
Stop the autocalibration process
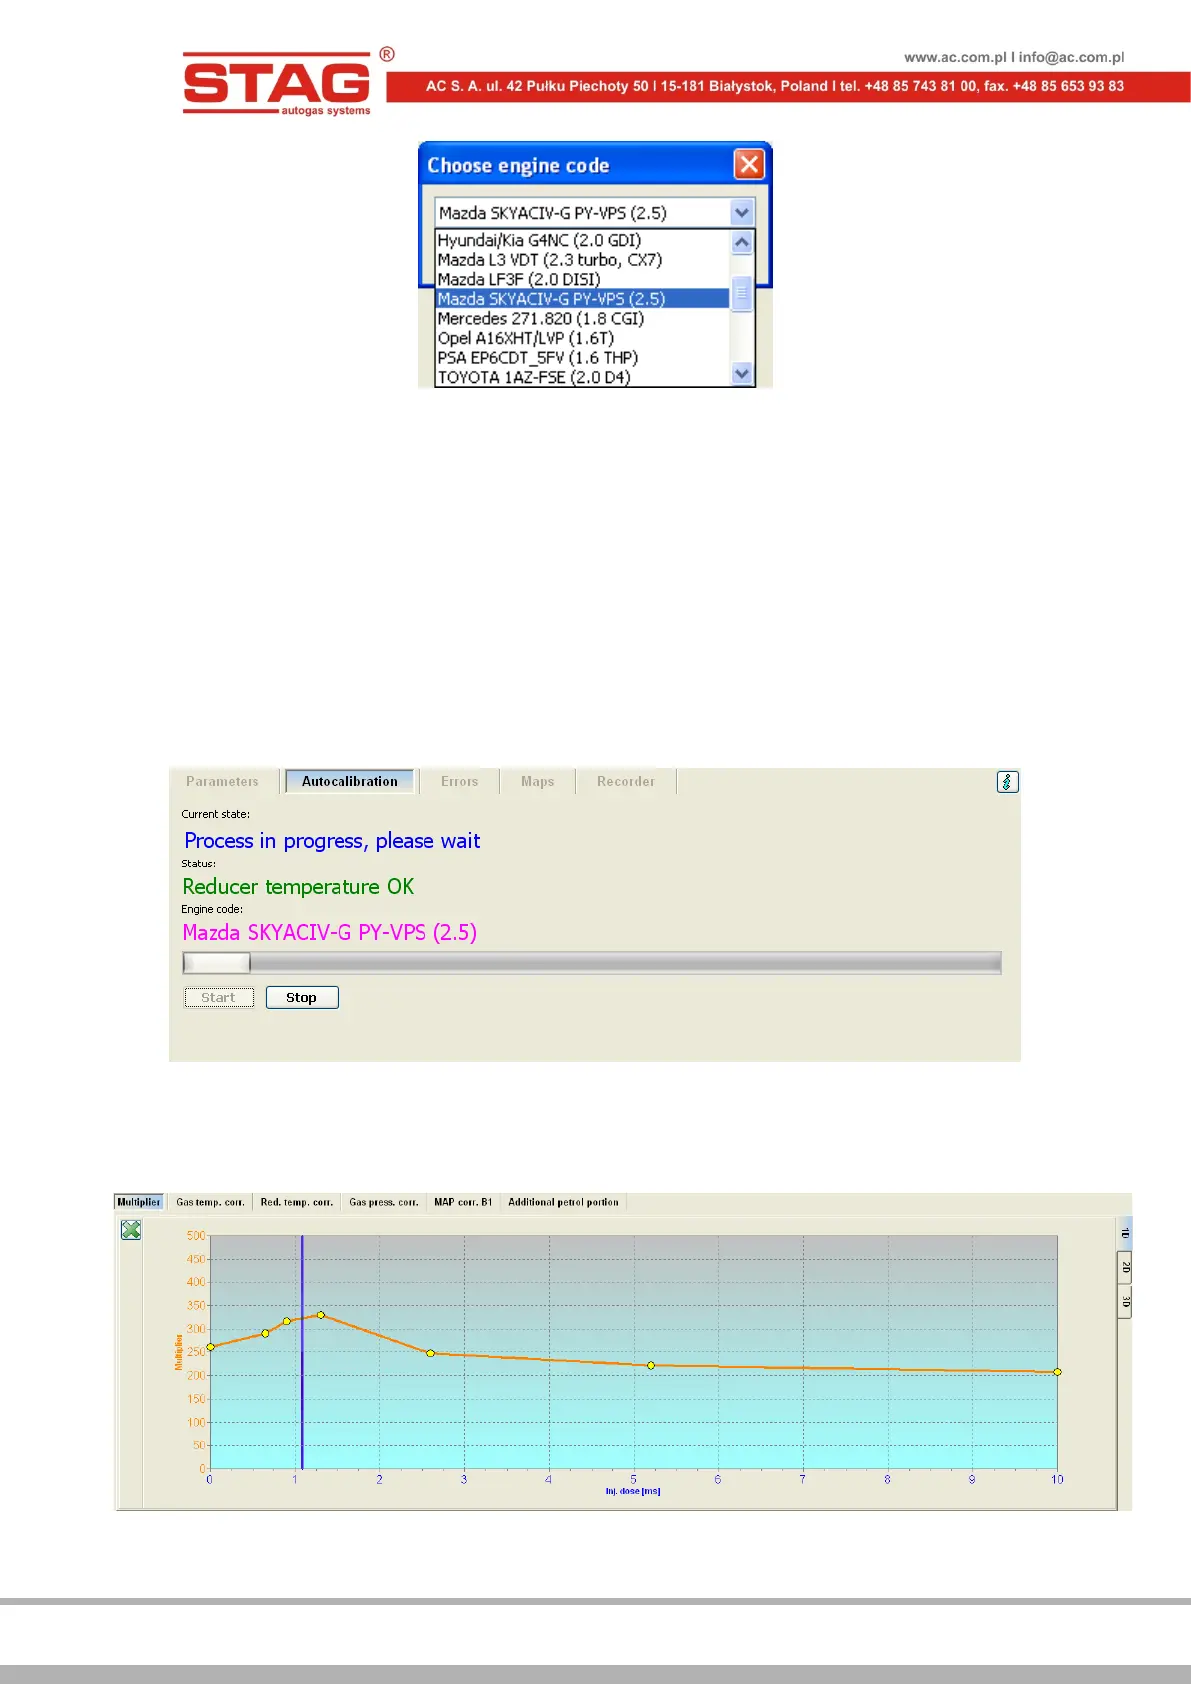coord(302,997)
